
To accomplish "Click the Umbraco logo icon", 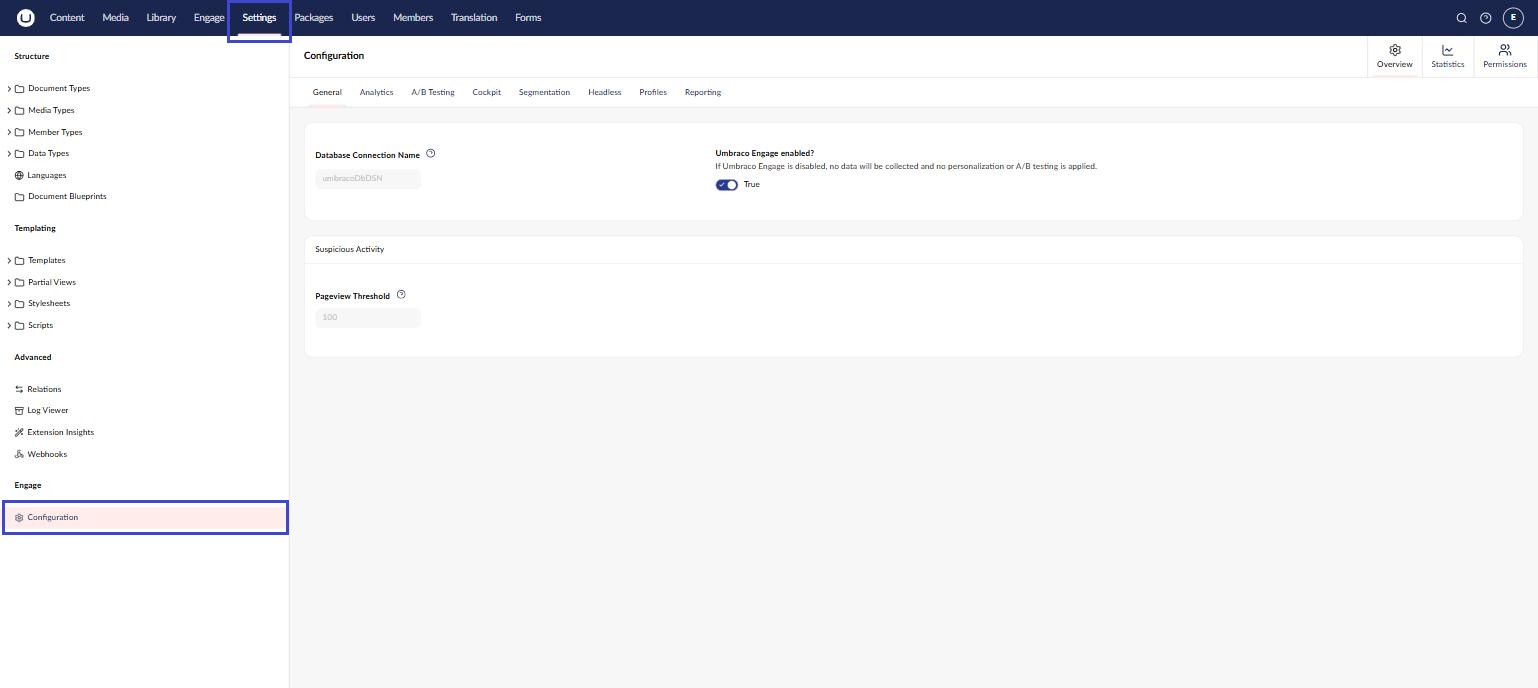I will (26, 18).
